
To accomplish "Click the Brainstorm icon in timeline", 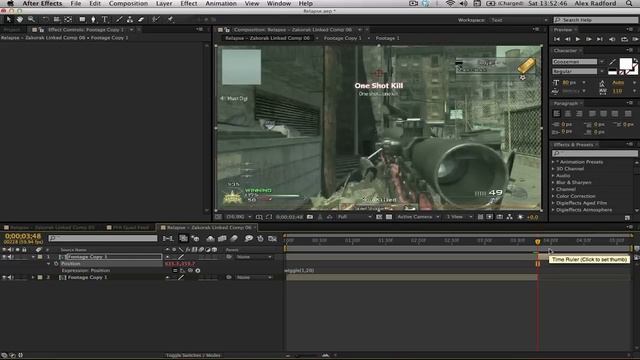I will point(249,238).
